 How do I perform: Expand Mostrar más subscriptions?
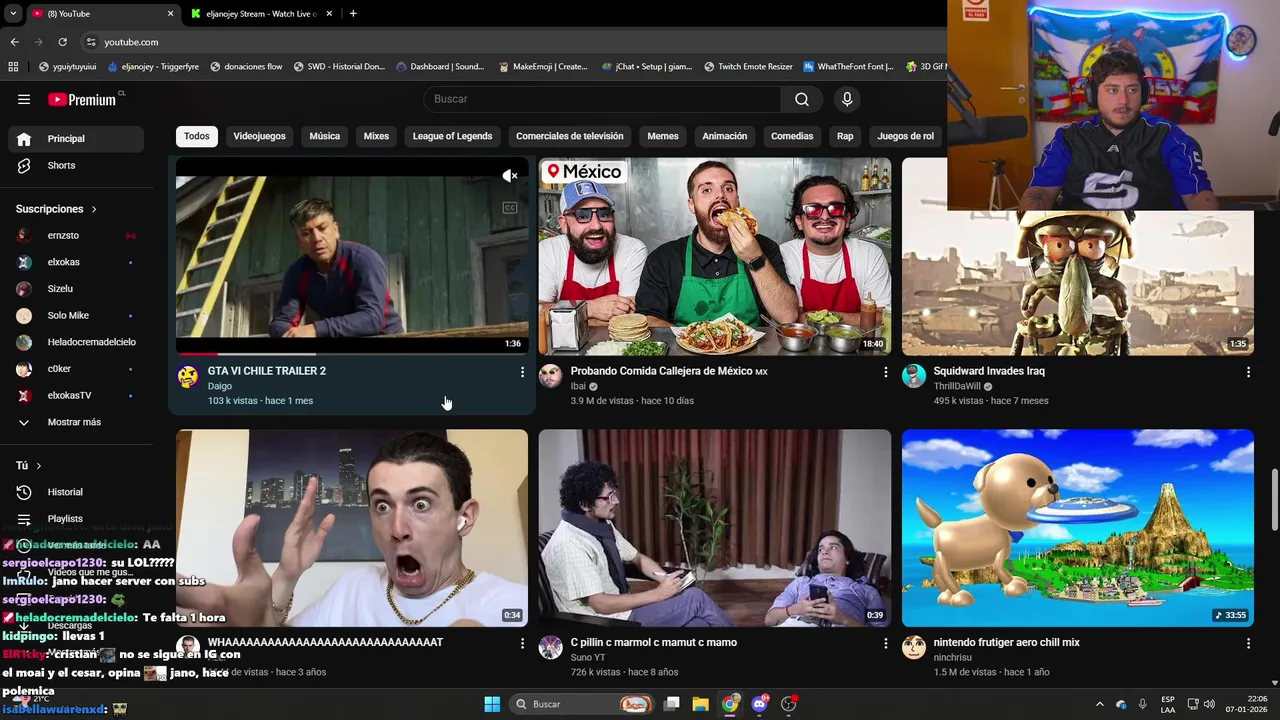coord(76,422)
